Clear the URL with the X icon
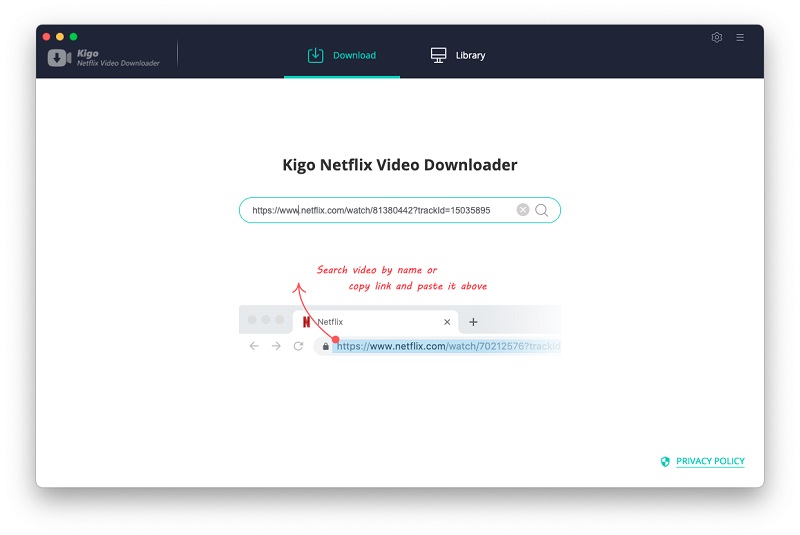800x535 pixels. coord(522,210)
